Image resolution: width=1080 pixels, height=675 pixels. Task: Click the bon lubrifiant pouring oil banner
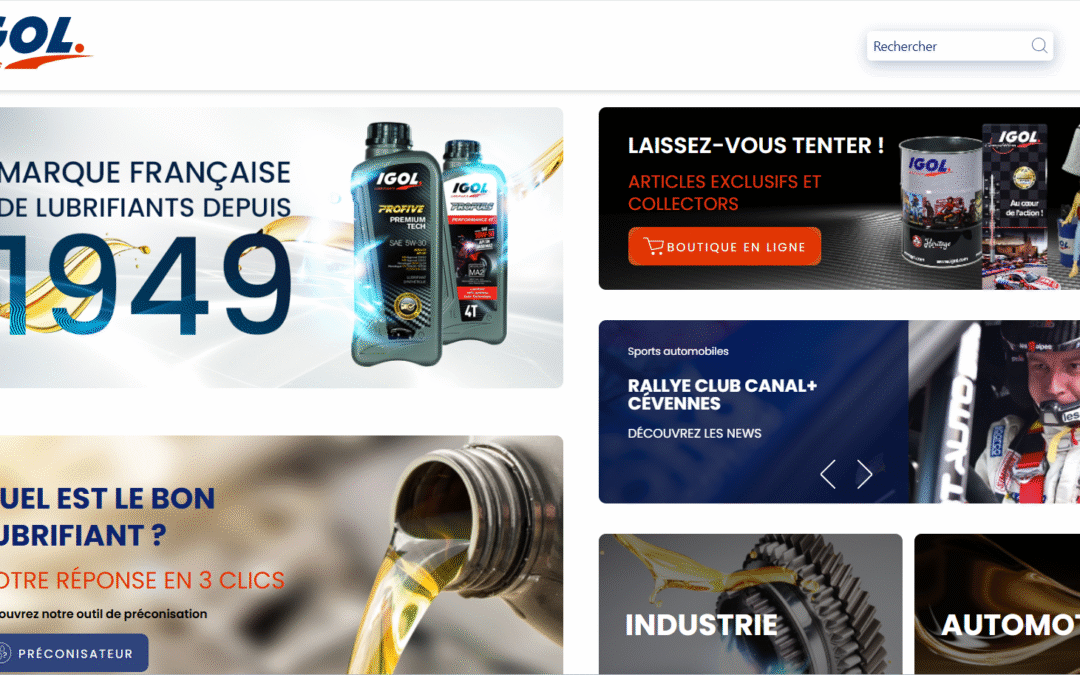click(x=281, y=555)
